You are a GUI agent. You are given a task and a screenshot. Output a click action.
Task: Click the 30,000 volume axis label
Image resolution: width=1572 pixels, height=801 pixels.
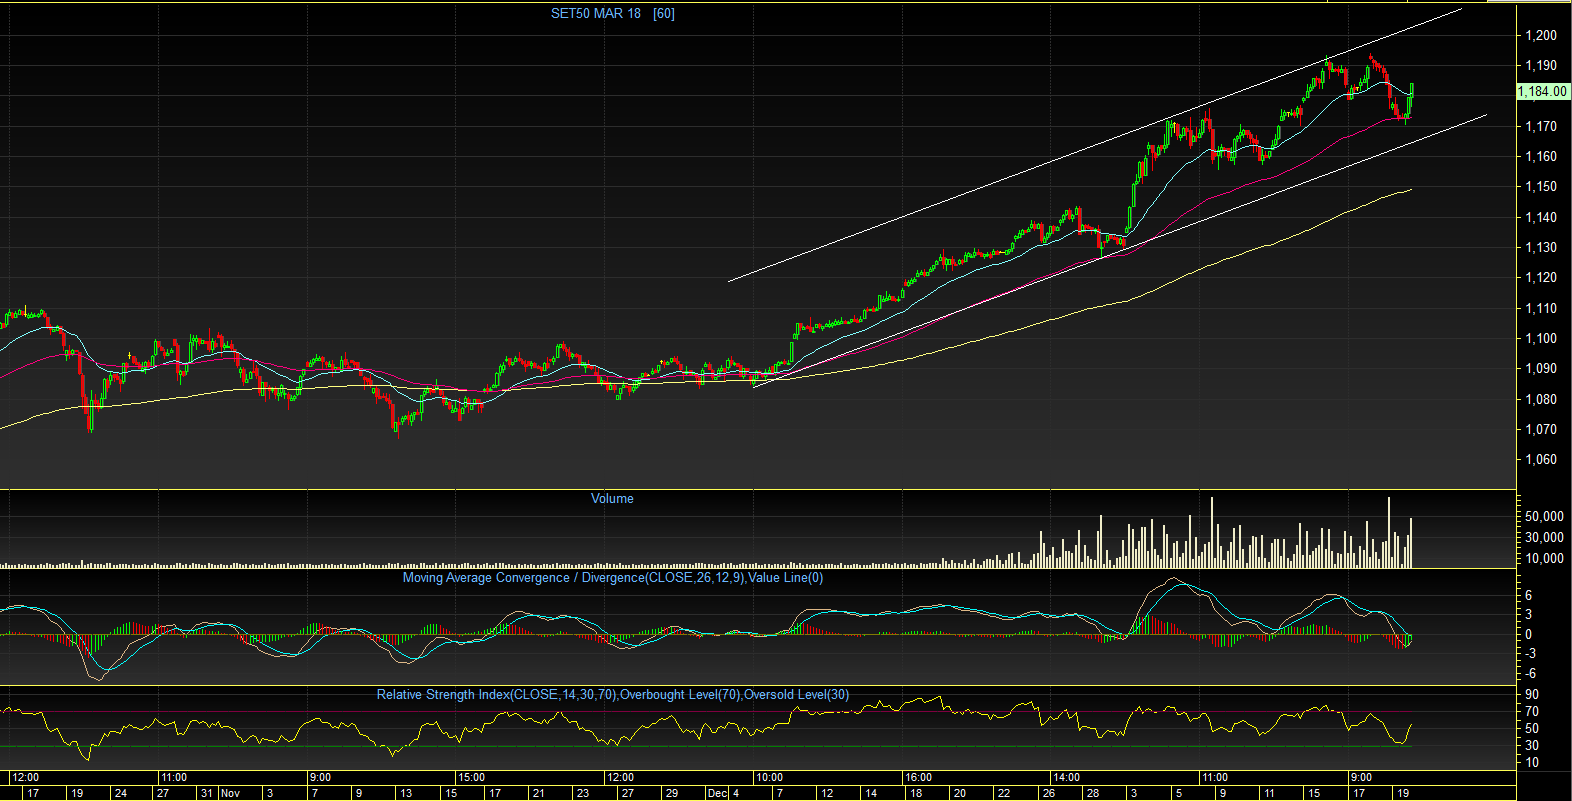tap(1545, 537)
